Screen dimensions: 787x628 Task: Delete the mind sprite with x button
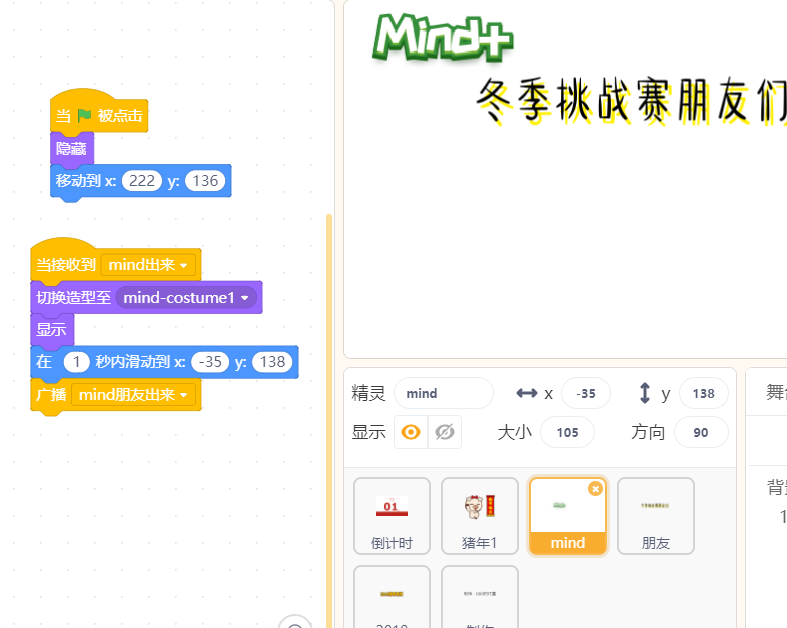[x=595, y=488]
